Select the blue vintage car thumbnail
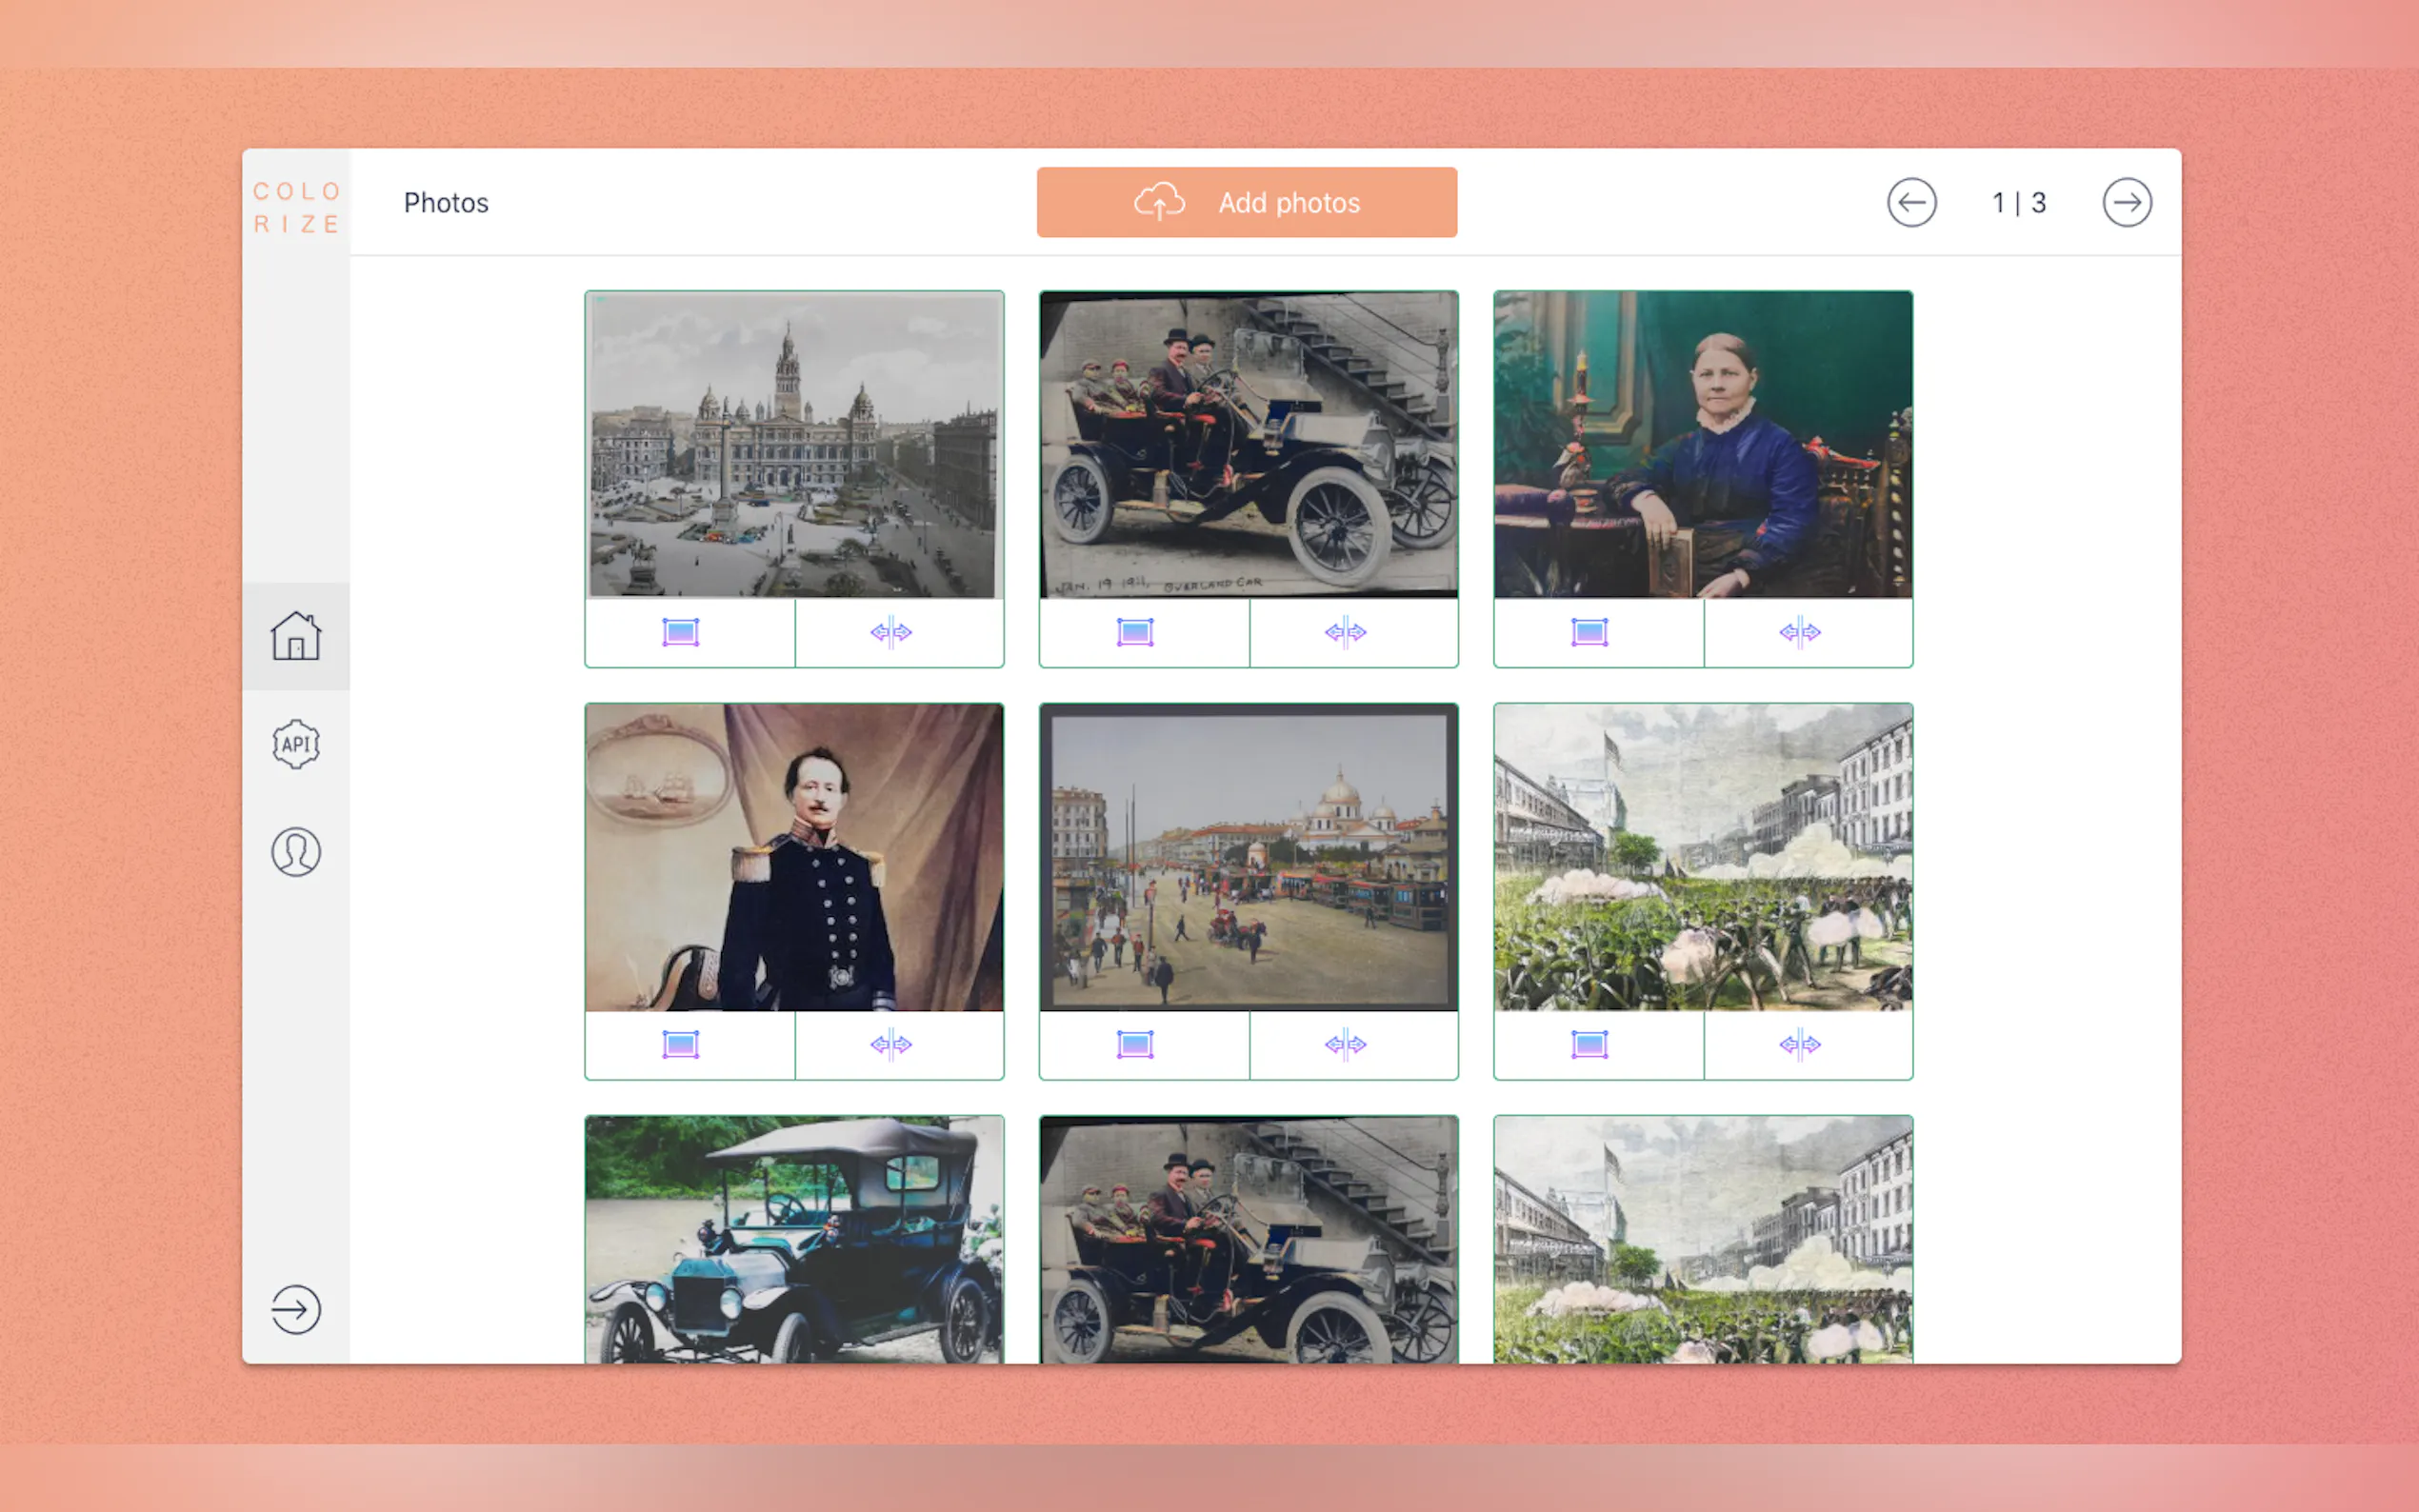This screenshot has width=2419, height=1512. point(794,1240)
